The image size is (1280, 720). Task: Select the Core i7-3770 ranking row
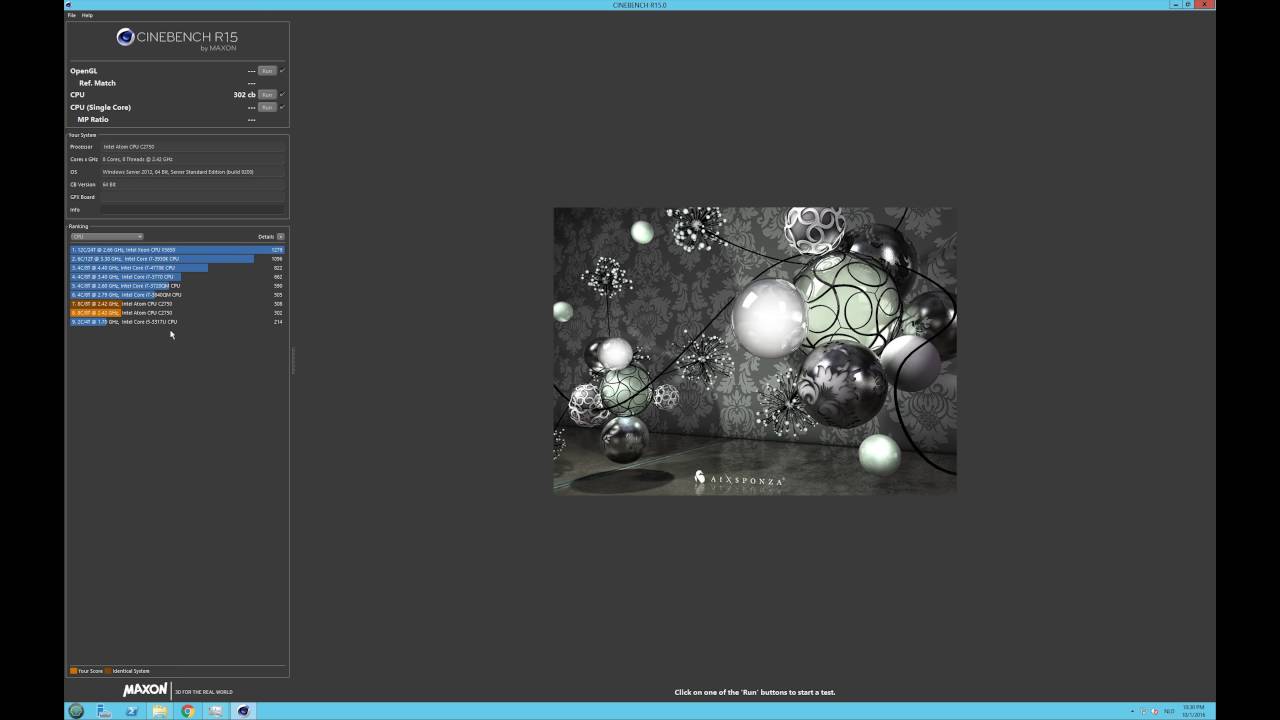177,277
